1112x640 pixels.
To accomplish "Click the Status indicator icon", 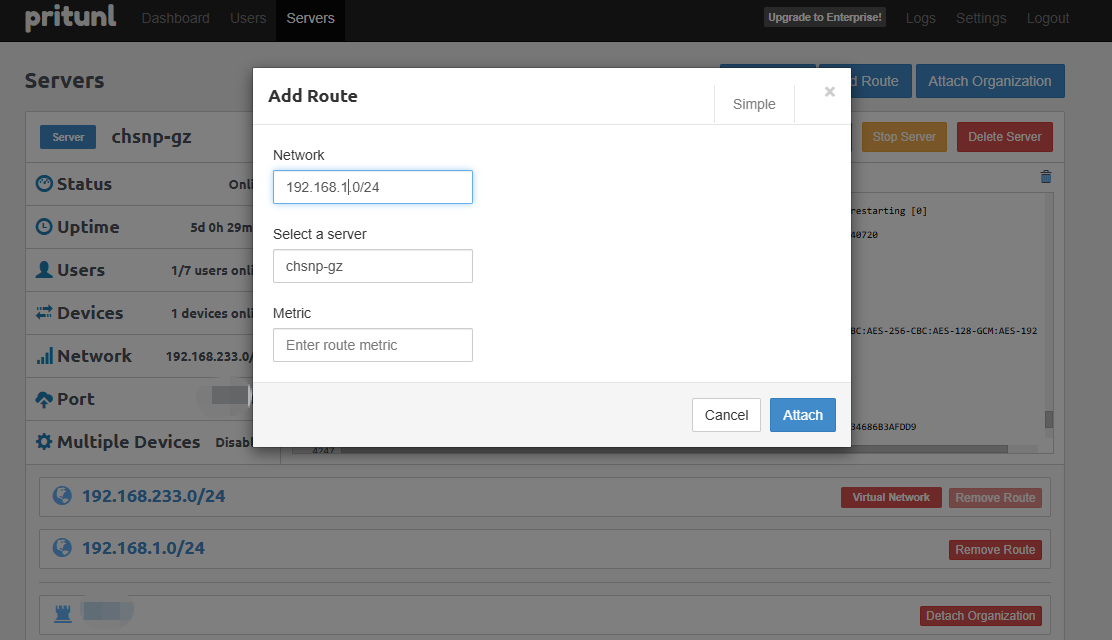I will 44,184.
